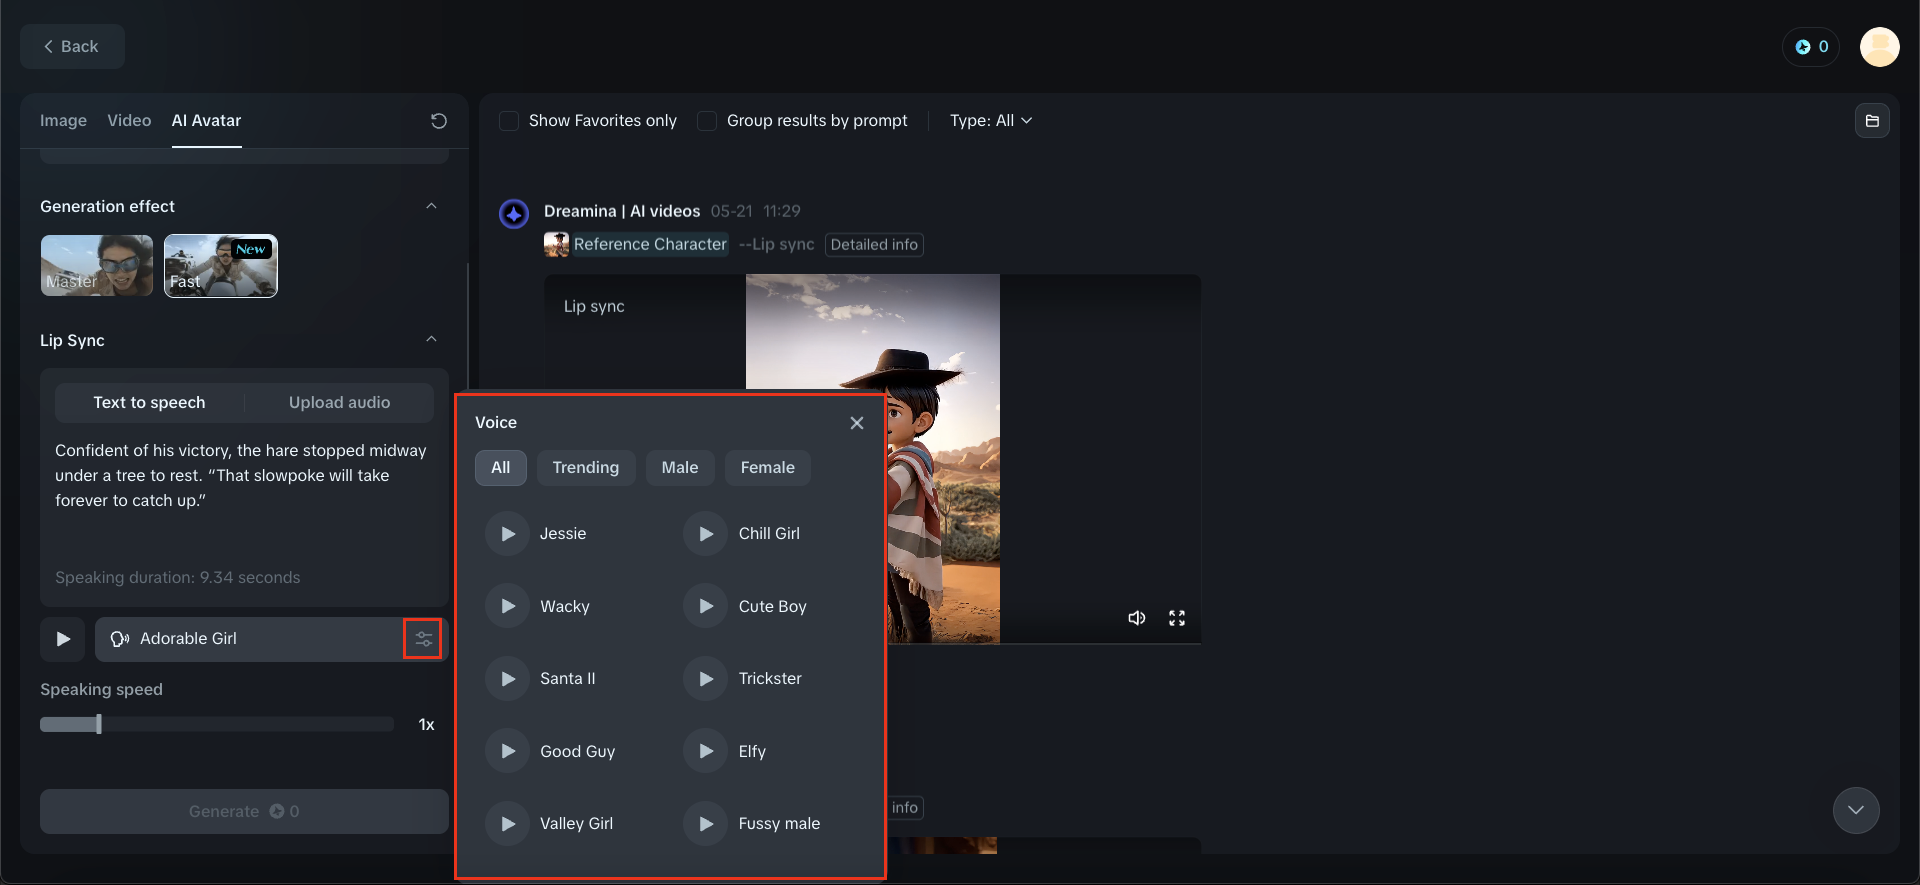
Task: Adjust the Speaking speed slider
Action: click(217, 724)
